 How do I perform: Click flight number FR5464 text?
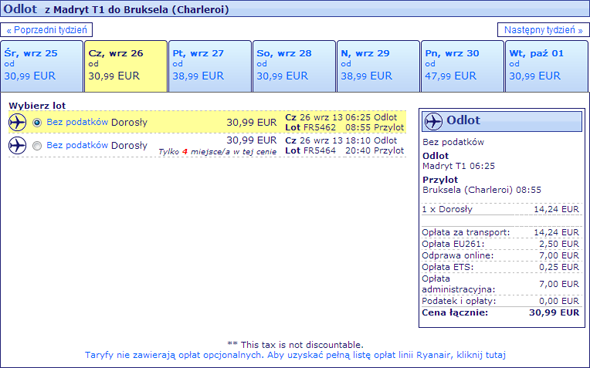(319, 151)
